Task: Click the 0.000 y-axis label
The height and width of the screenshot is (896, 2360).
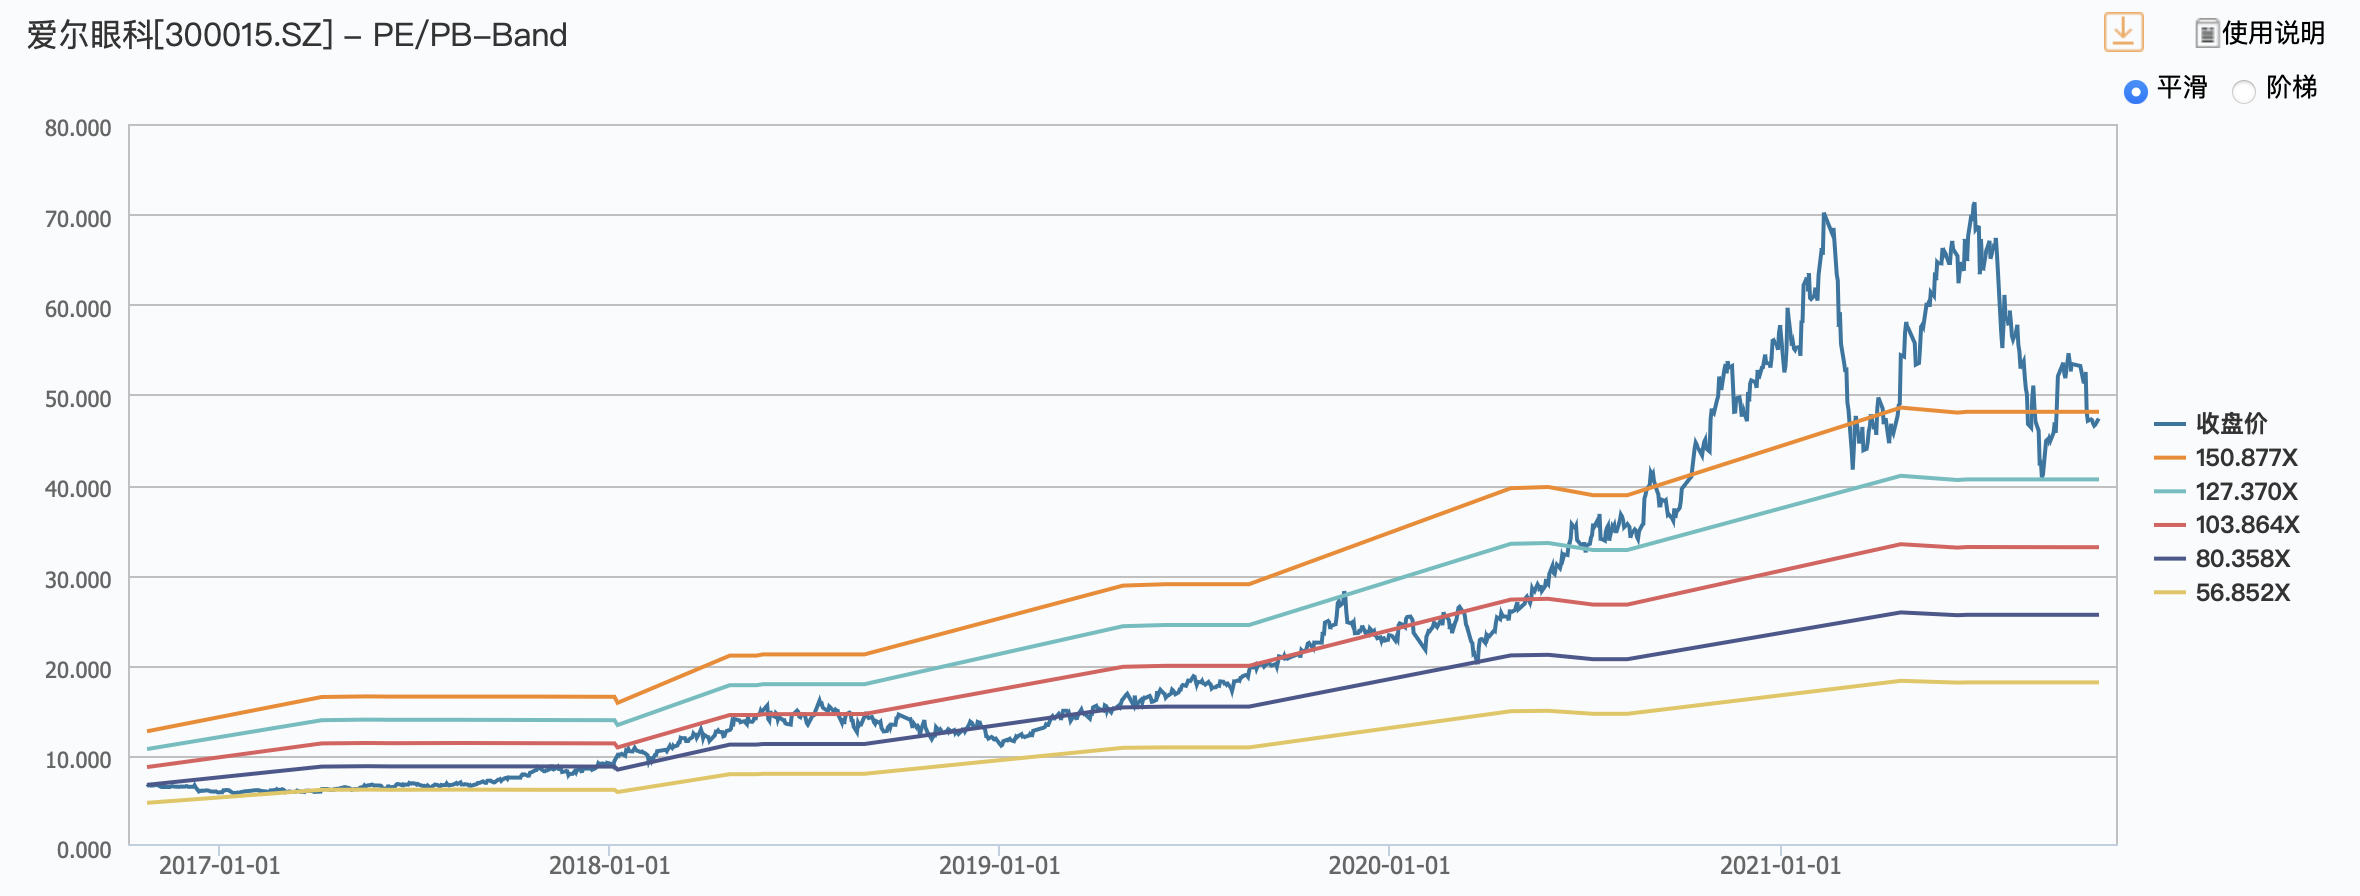Action: [84, 850]
